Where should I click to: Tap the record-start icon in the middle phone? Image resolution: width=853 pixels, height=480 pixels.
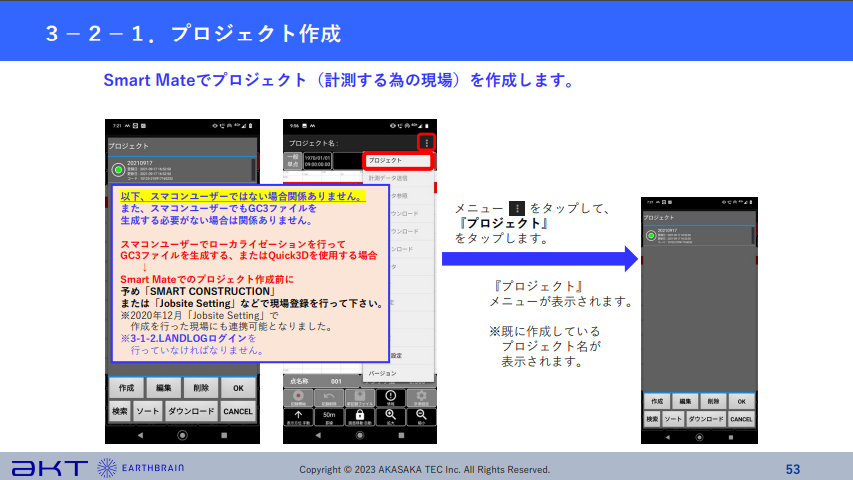pyautogui.click(x=298, y=398)
